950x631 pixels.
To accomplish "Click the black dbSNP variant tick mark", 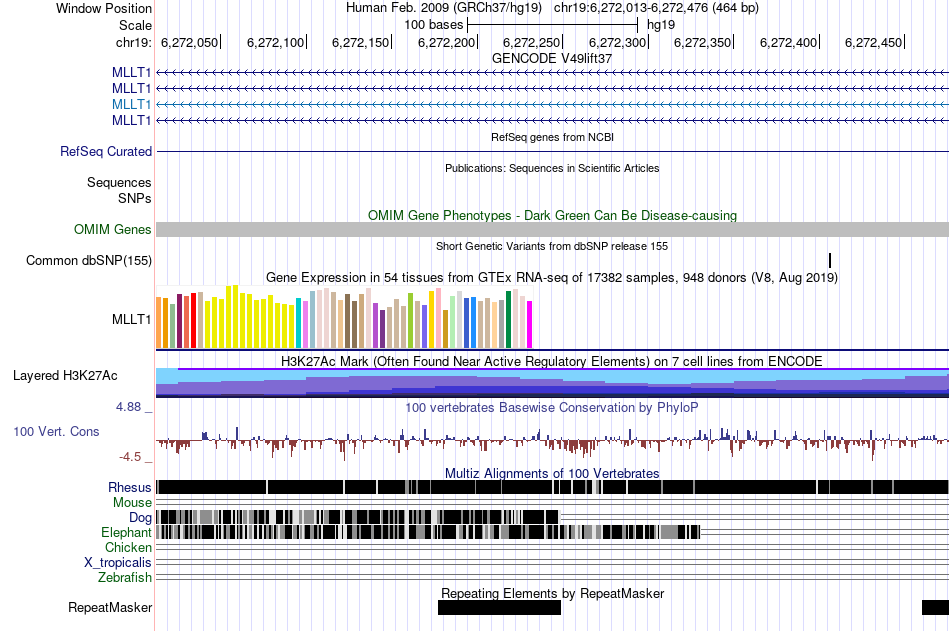I will [829, 261].
